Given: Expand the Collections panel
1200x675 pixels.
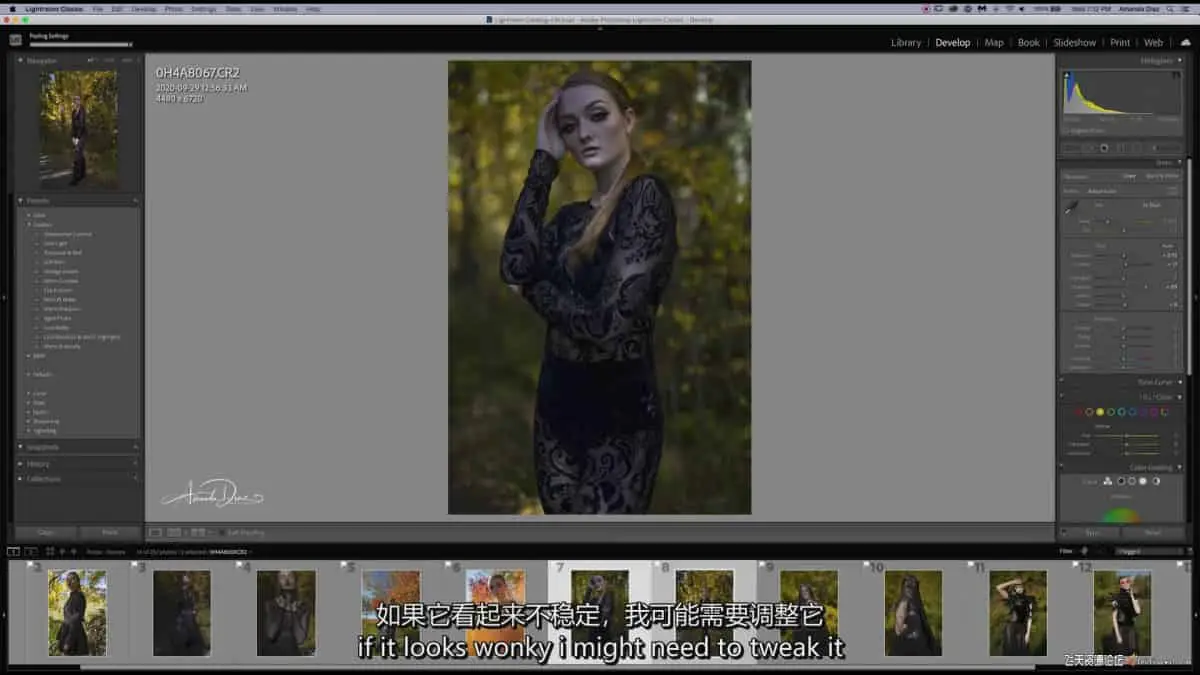Looking at the screenshot, I should (x=21, y=479).
